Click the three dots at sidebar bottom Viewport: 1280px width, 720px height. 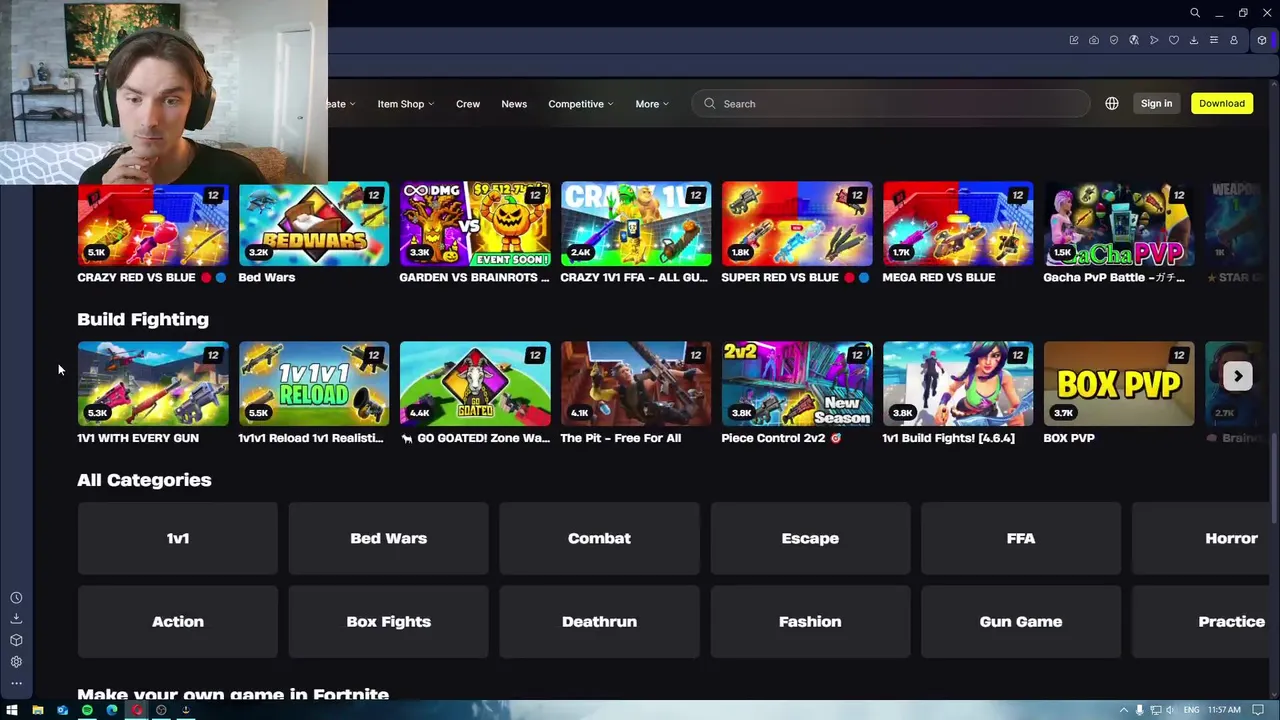[x=16, y=683]
